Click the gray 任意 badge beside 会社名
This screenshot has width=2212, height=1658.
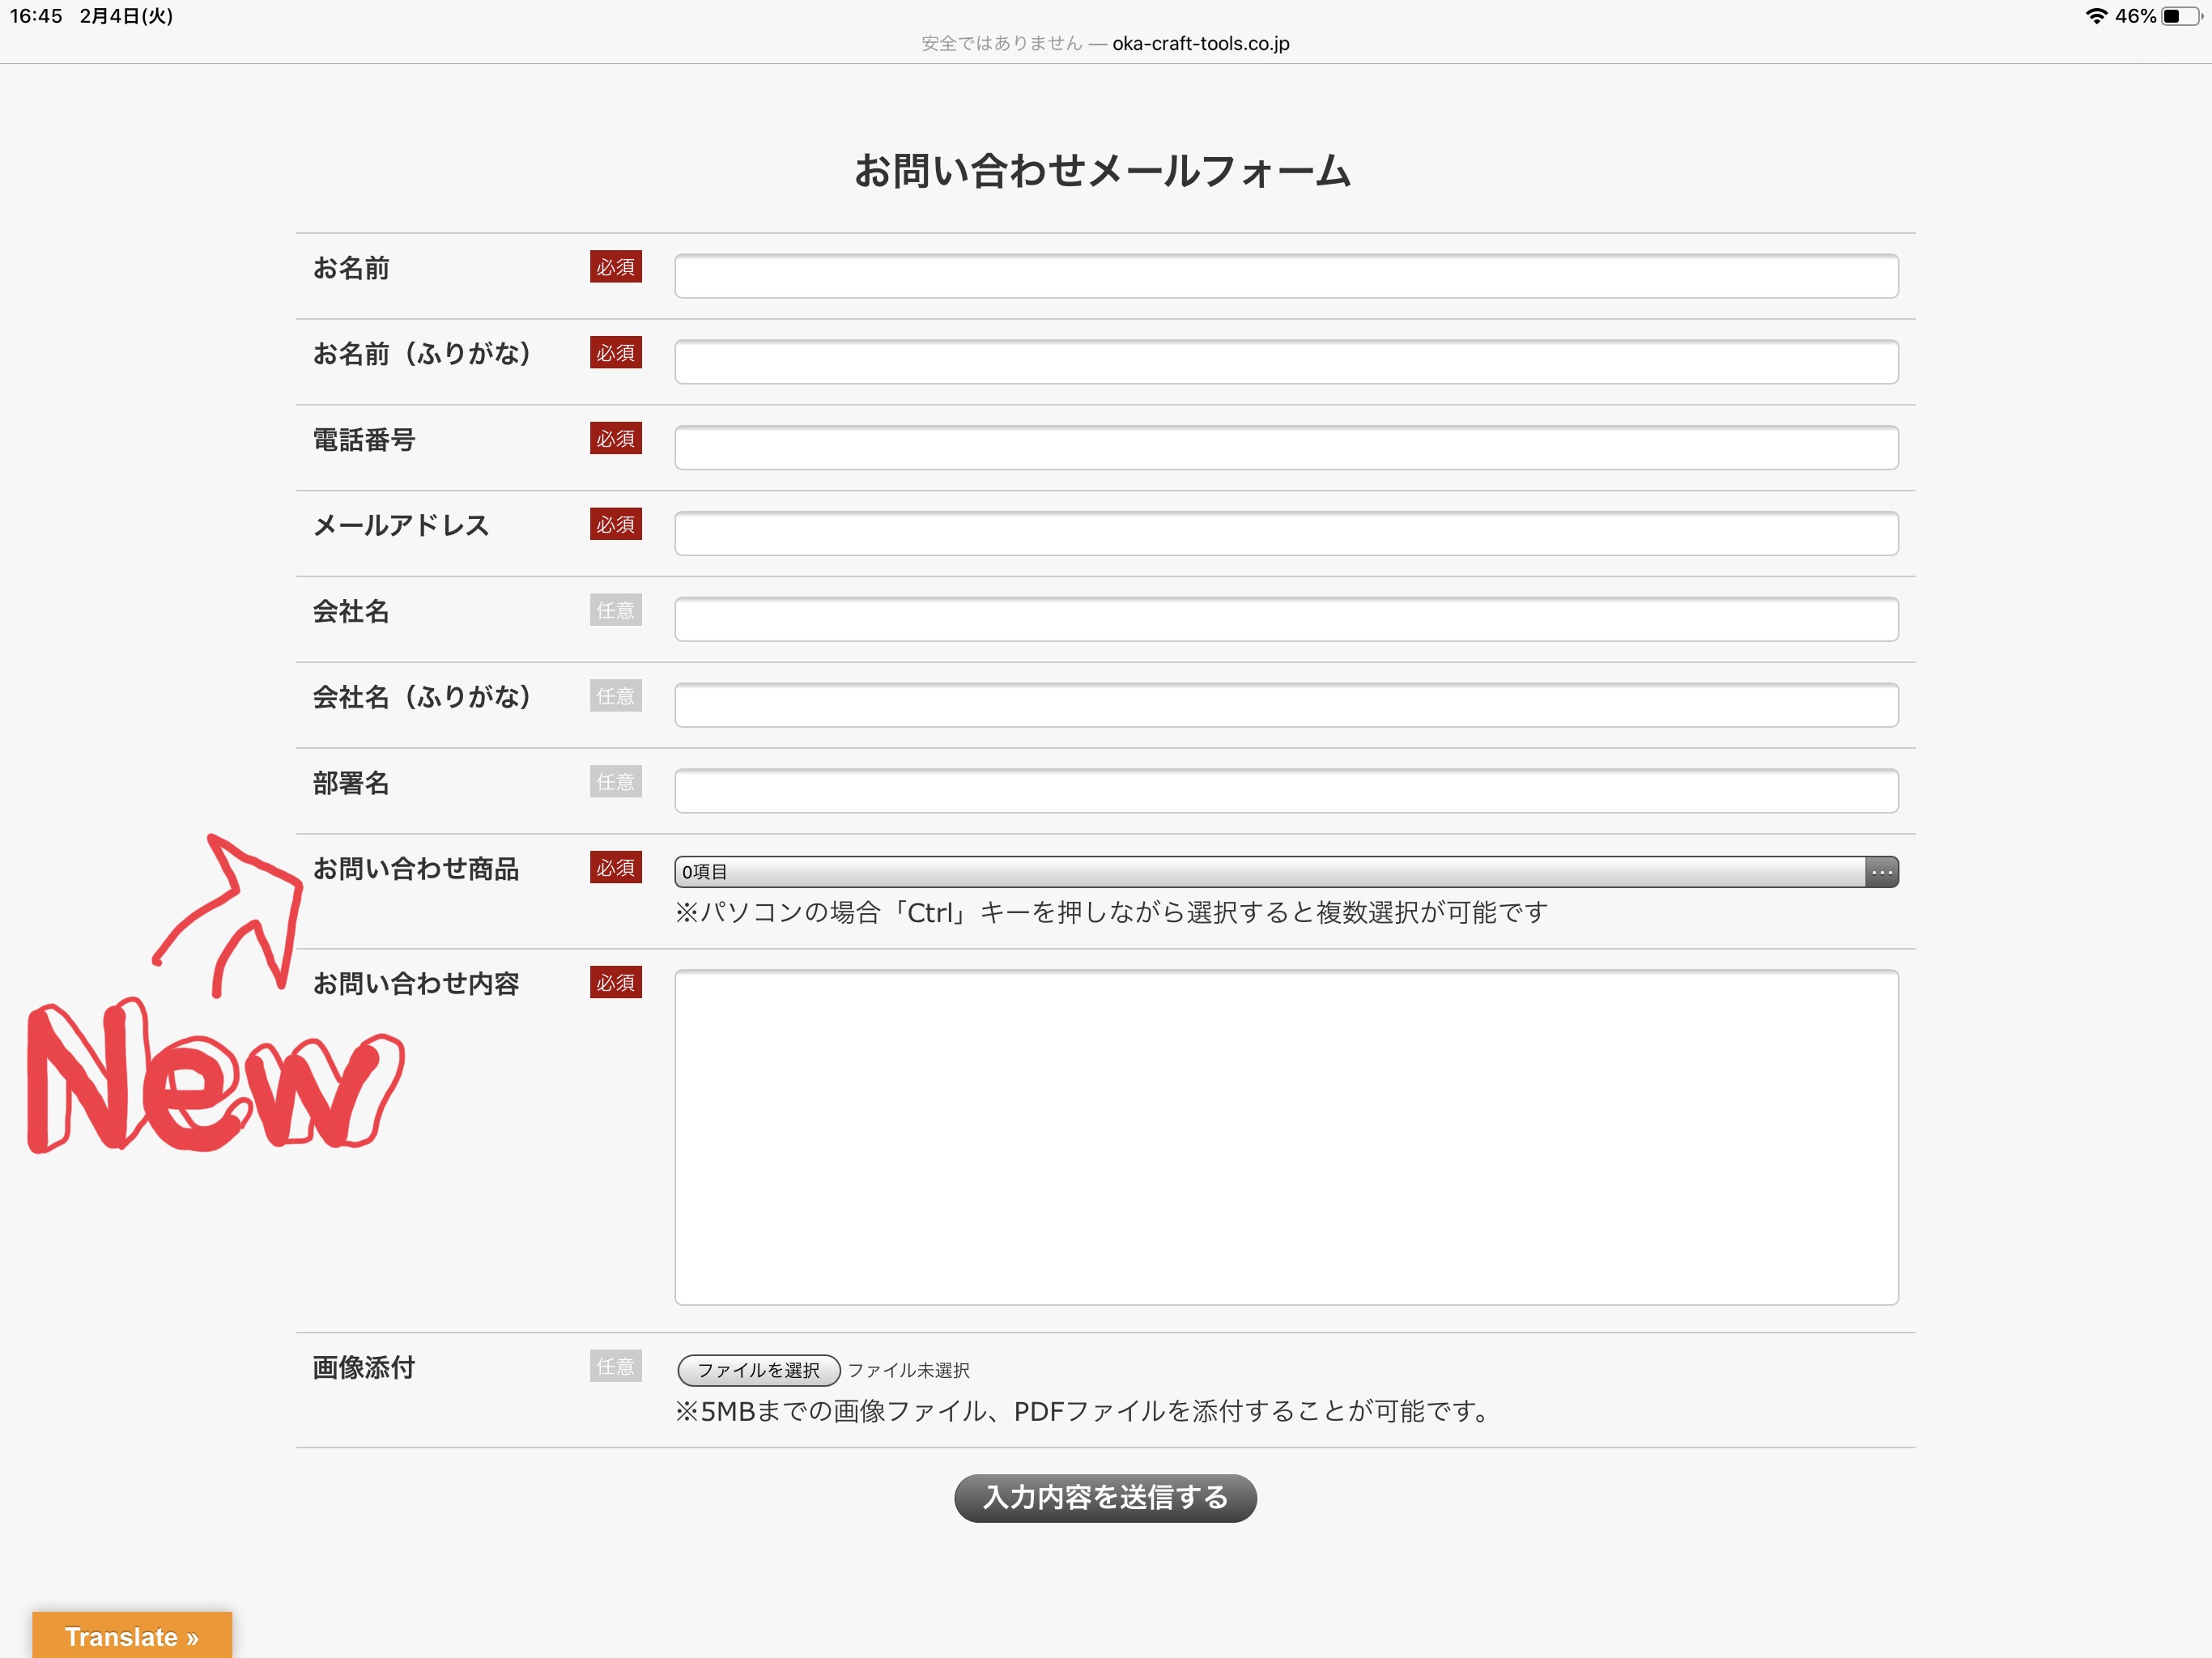(x=615, y=610)
